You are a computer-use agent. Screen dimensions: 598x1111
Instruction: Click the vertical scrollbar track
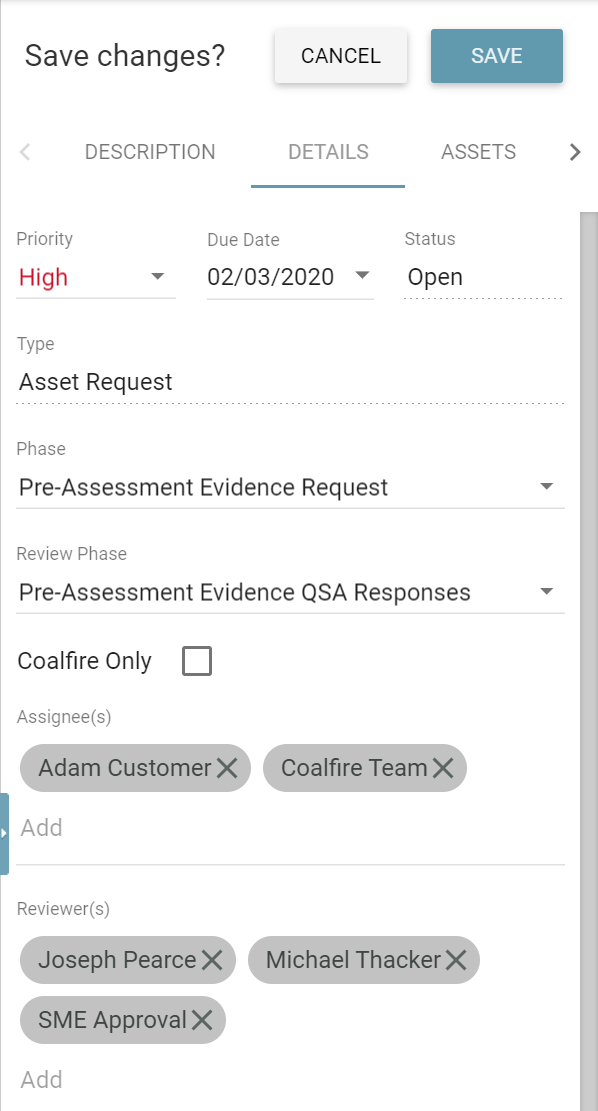point(588,661)
